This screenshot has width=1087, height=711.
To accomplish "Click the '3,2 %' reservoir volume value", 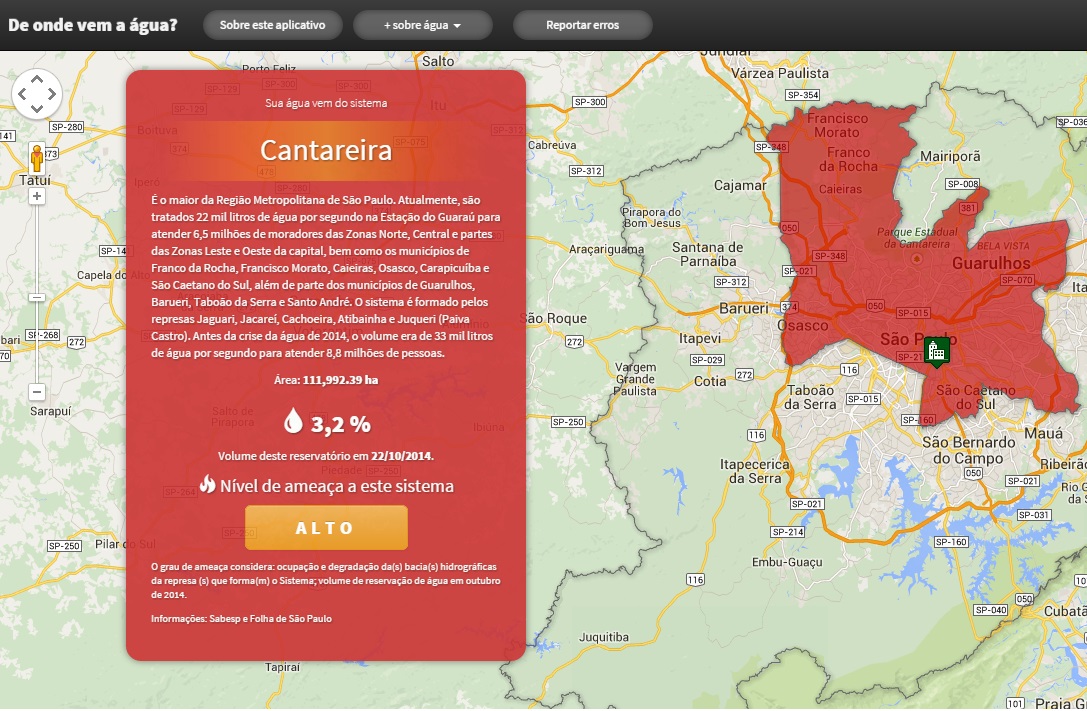I will [340, 424].
